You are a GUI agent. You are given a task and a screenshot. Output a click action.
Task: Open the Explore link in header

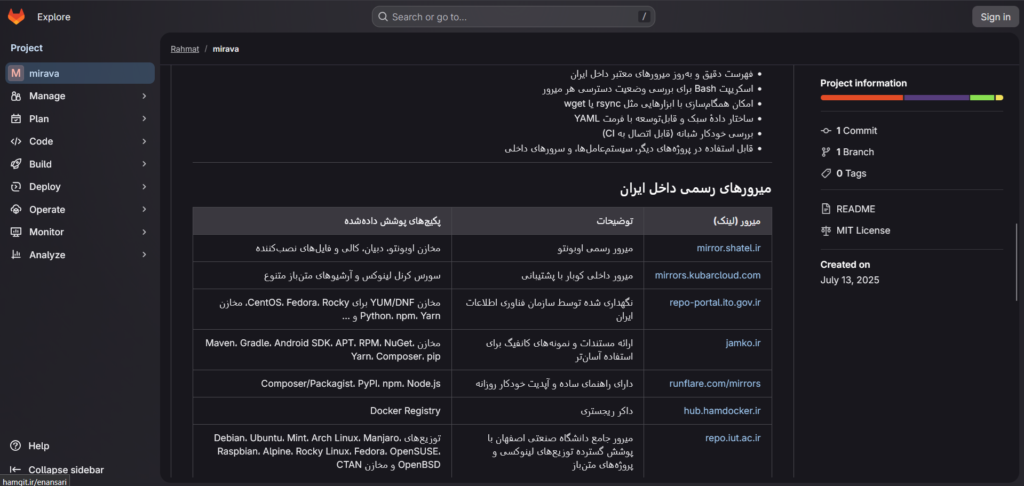point(54,17)
